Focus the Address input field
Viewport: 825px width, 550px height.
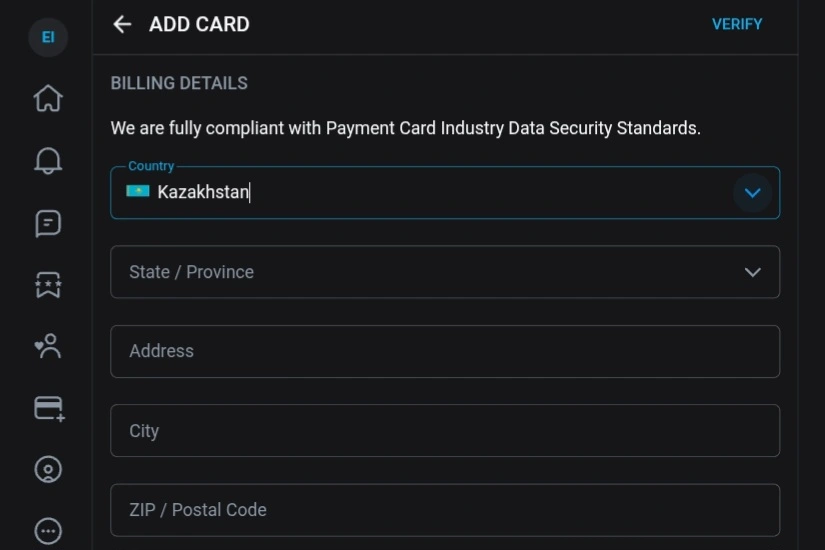(444, 351)
